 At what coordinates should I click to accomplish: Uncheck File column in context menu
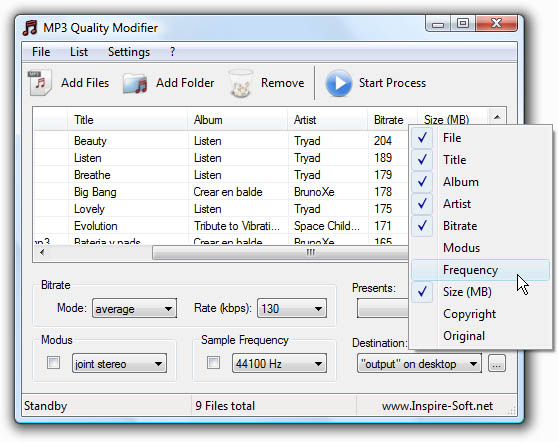(x=422, y=138)
